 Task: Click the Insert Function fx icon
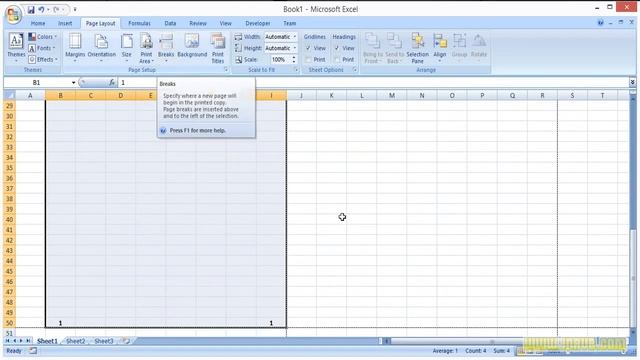click(111, 82)
